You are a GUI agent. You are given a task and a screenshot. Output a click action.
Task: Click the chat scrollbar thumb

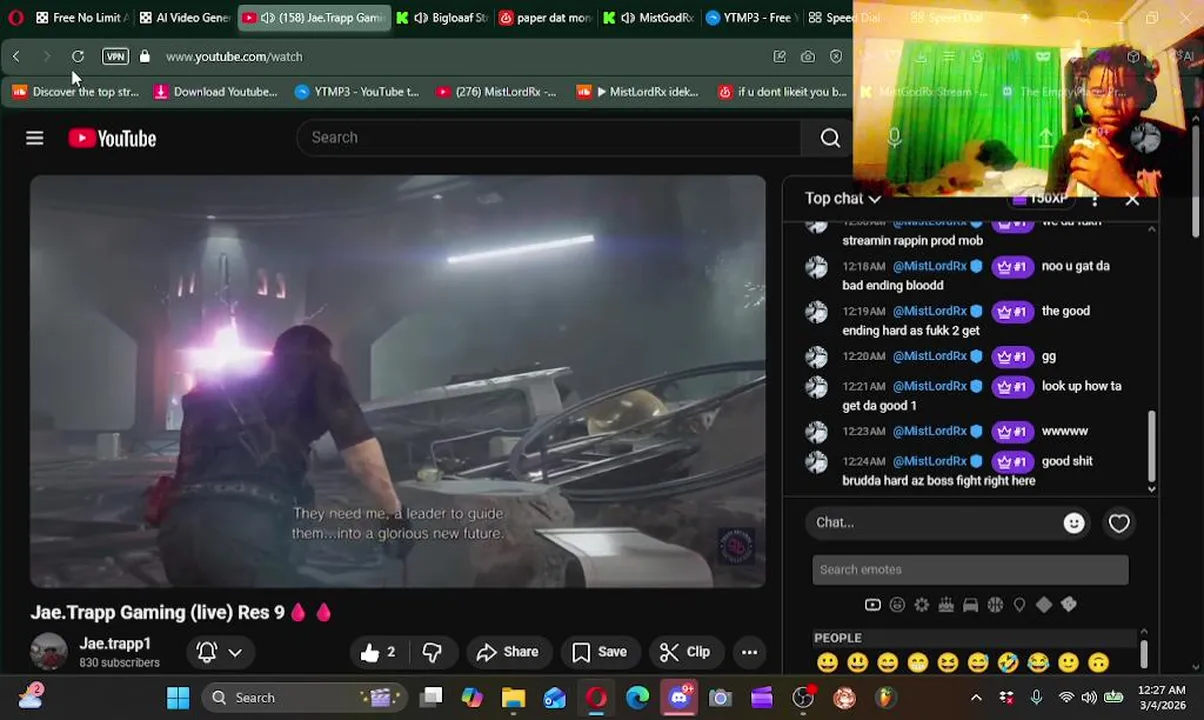[1151, 445]
